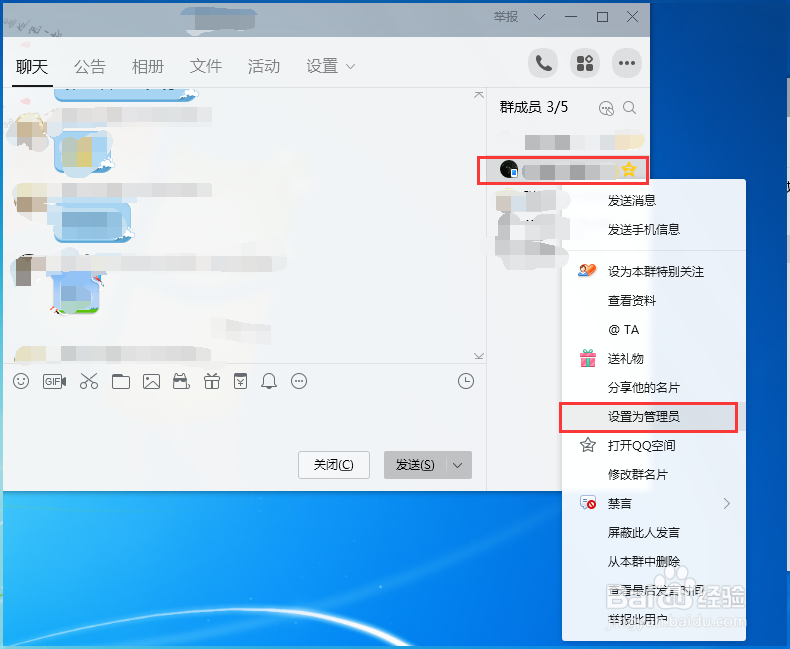Click the gold star on highlighted member
Image resolution: width=790 pixels, height=649 pixels.
pos(628,169)
